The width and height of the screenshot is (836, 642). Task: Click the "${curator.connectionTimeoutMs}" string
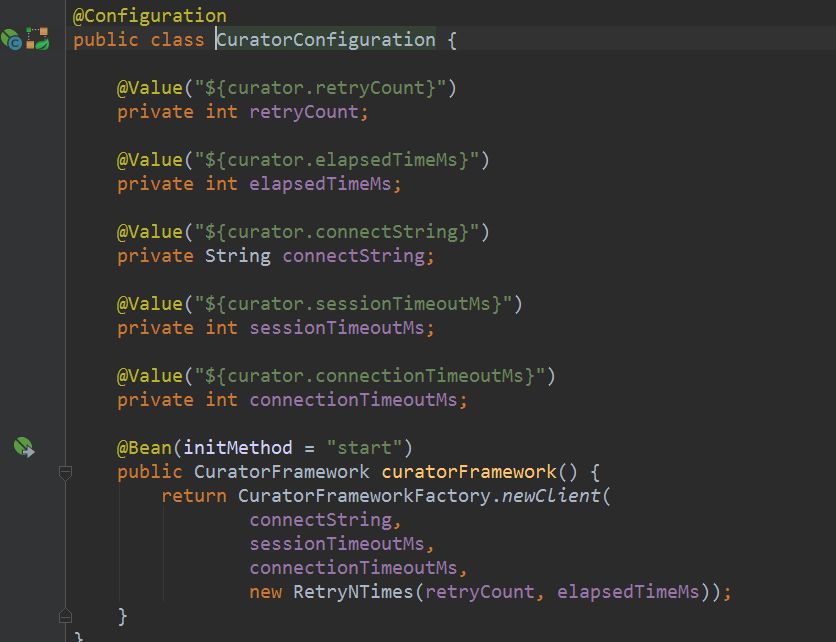pos(370,376)
